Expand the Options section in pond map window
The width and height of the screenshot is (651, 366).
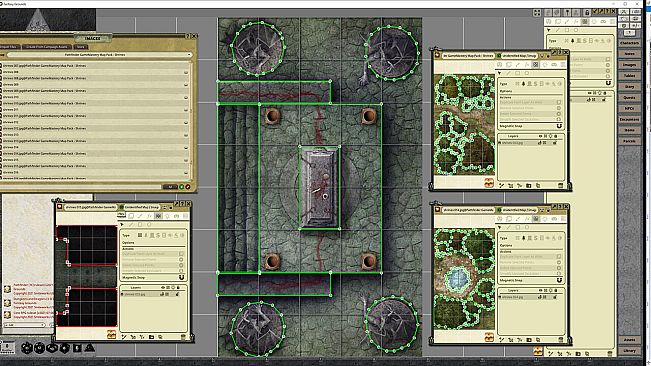(506, 245)
